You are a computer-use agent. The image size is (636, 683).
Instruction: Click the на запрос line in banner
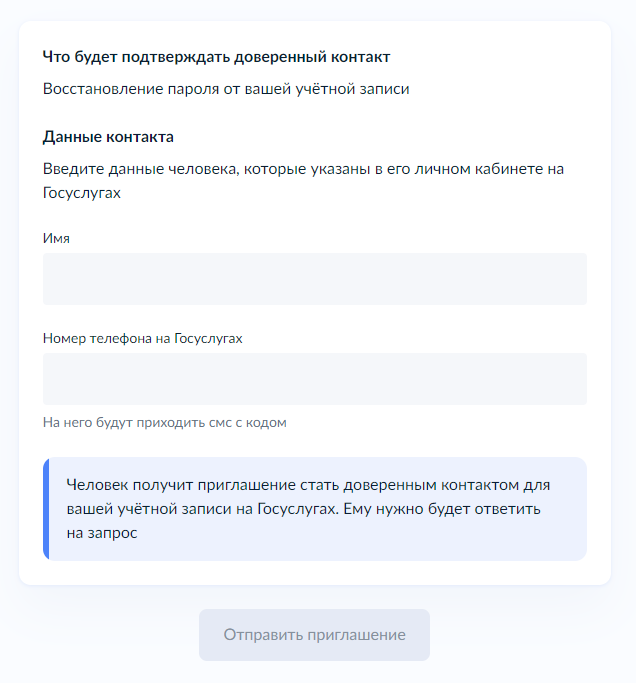click(x=101, y=533)
